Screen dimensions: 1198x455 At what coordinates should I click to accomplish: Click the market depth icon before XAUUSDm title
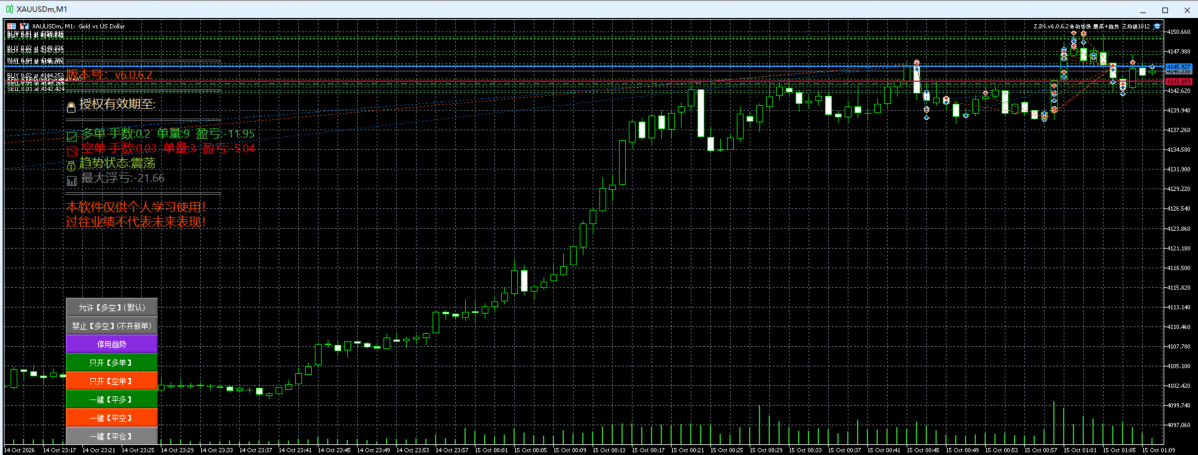click(x=24, y=26)
